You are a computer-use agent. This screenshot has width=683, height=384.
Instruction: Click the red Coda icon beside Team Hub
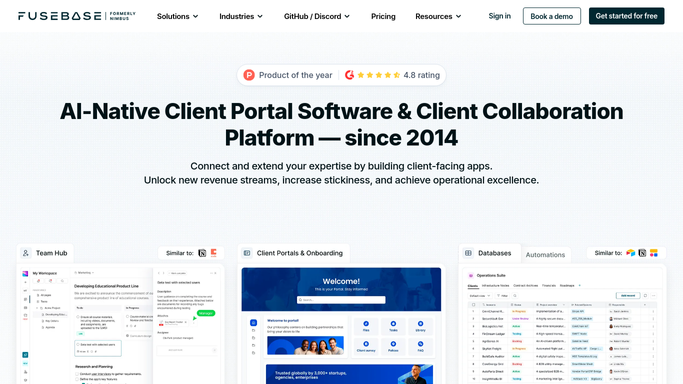[x=213, y=253]
